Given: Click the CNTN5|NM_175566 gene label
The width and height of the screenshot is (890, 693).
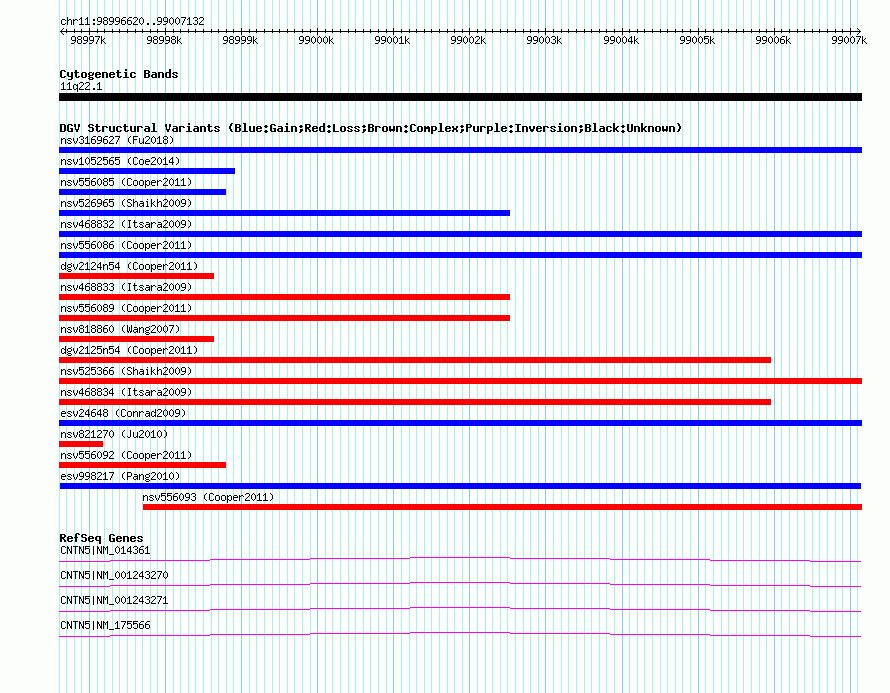Looking at the screenshot, I should pyautogui.click(x=105, y=625).
